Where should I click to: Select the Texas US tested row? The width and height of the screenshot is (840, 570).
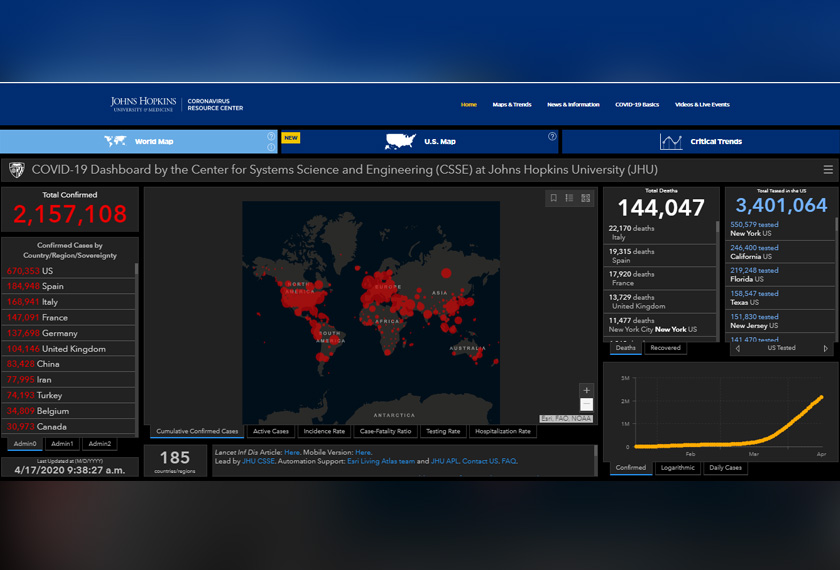pyautogui.click(x=780, y=298)
